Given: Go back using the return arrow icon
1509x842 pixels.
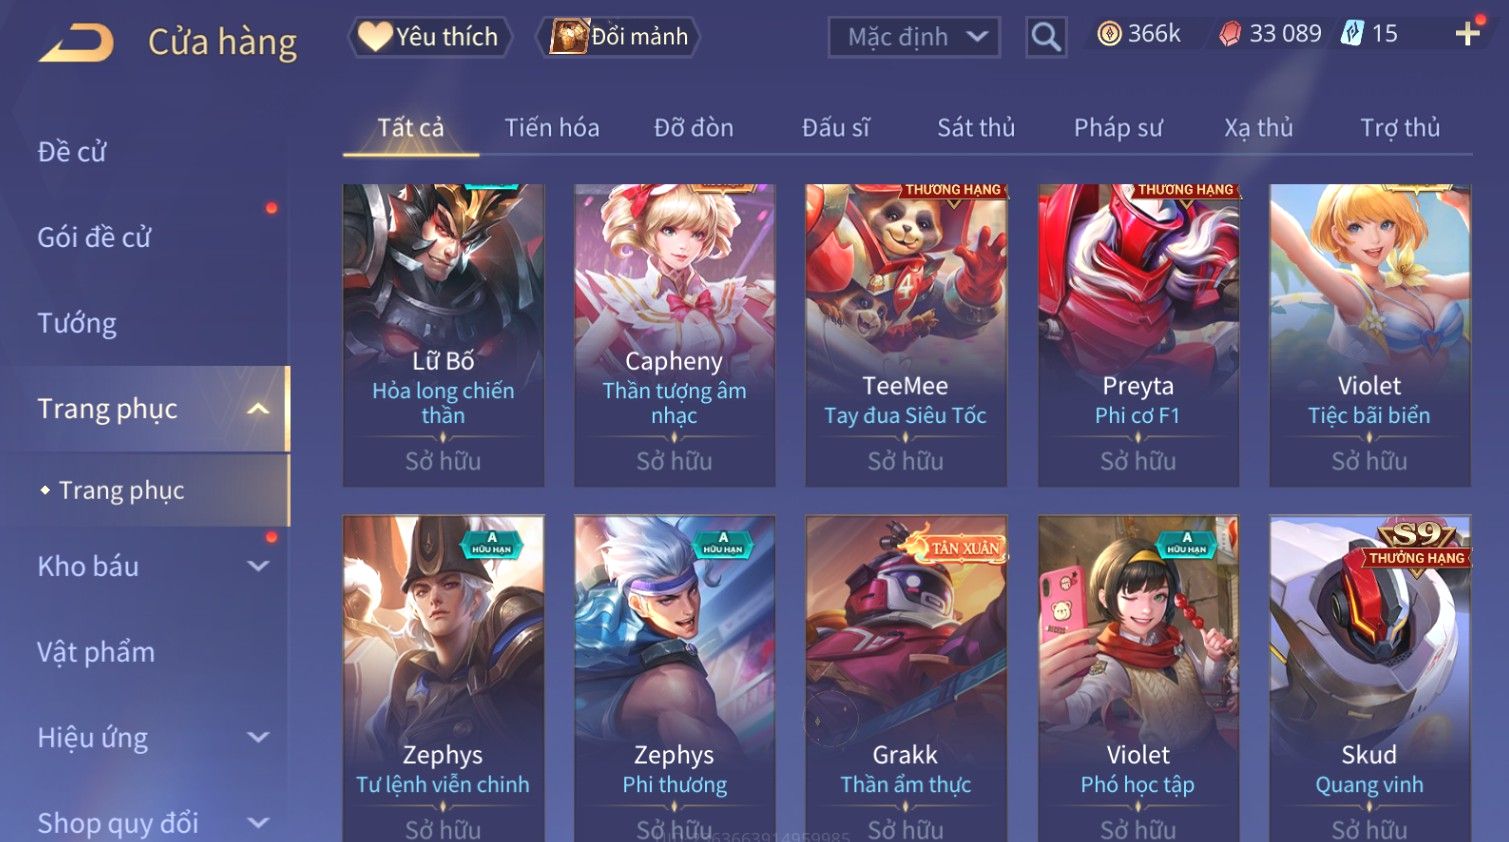Looking at the screenshot, I should coord(76,43).
